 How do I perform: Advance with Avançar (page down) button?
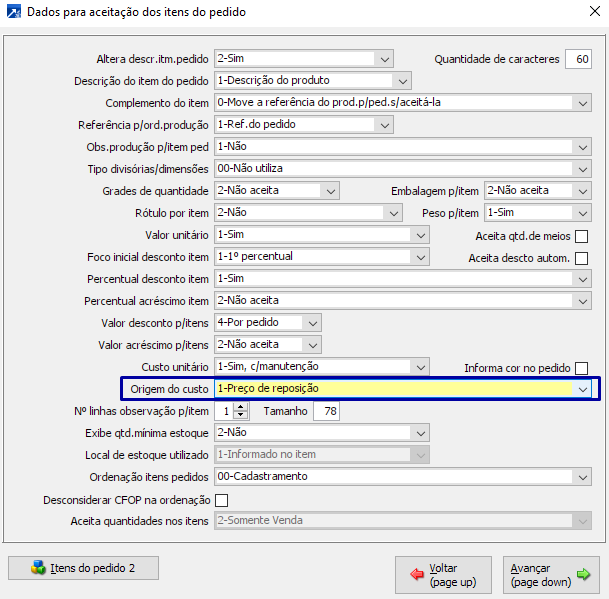(551, 575)
